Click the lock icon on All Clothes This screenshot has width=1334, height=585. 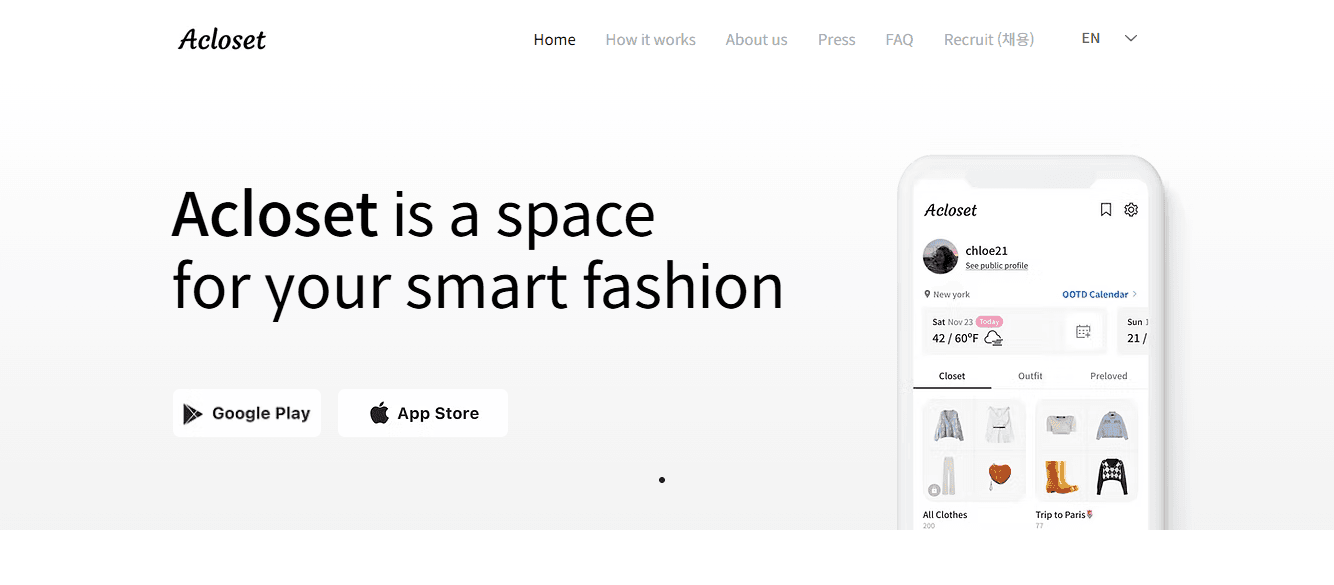tap(934, 490)
